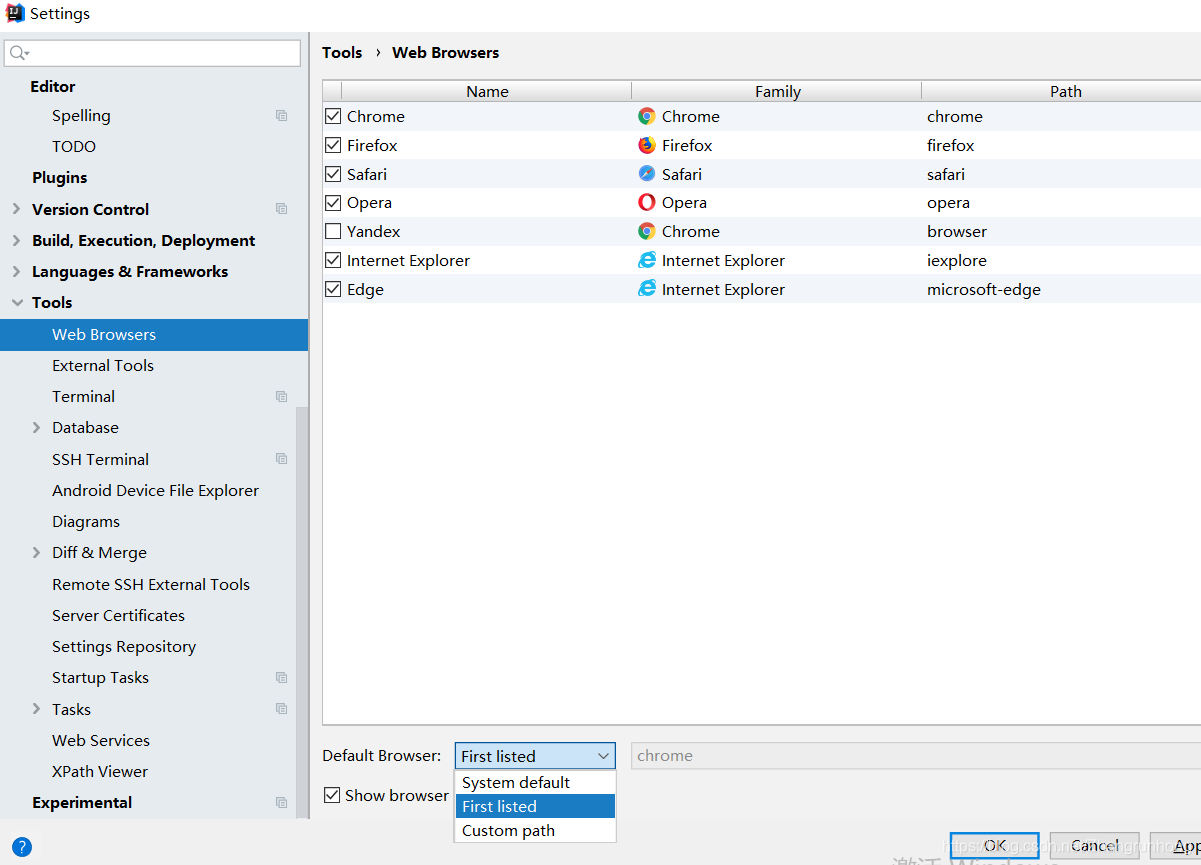Open TODO settings under Editor
Viewport: 1201px width, 865px height.
(74, 146)
